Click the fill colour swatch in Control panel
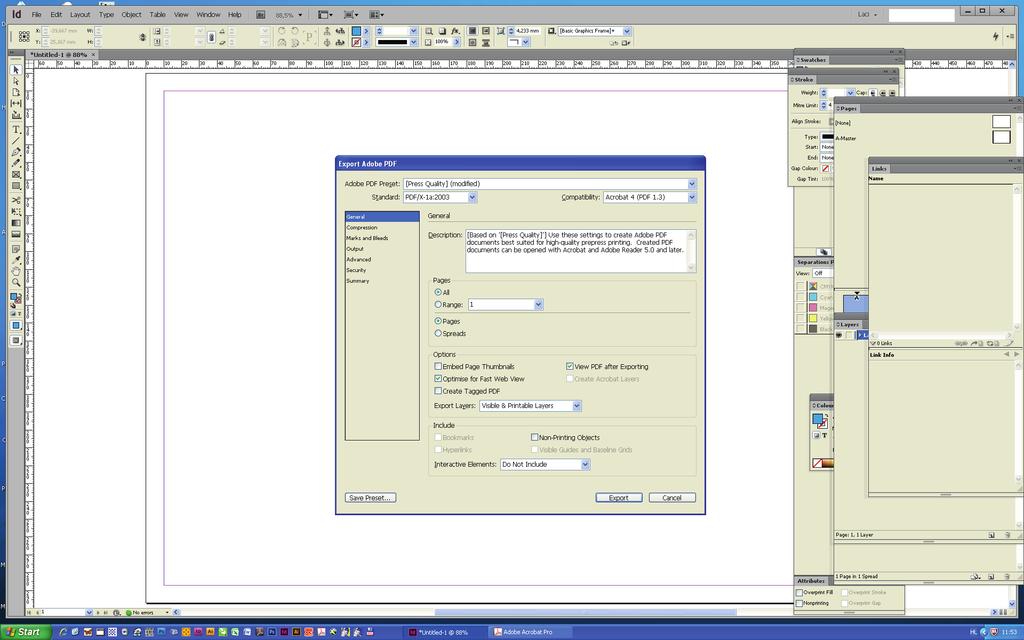 point(356,31)
